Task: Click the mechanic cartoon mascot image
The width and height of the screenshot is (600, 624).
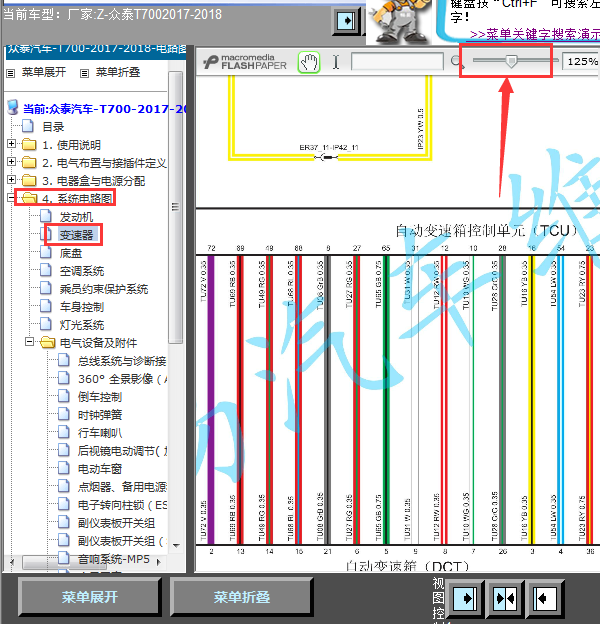Action: coord(398,21)
